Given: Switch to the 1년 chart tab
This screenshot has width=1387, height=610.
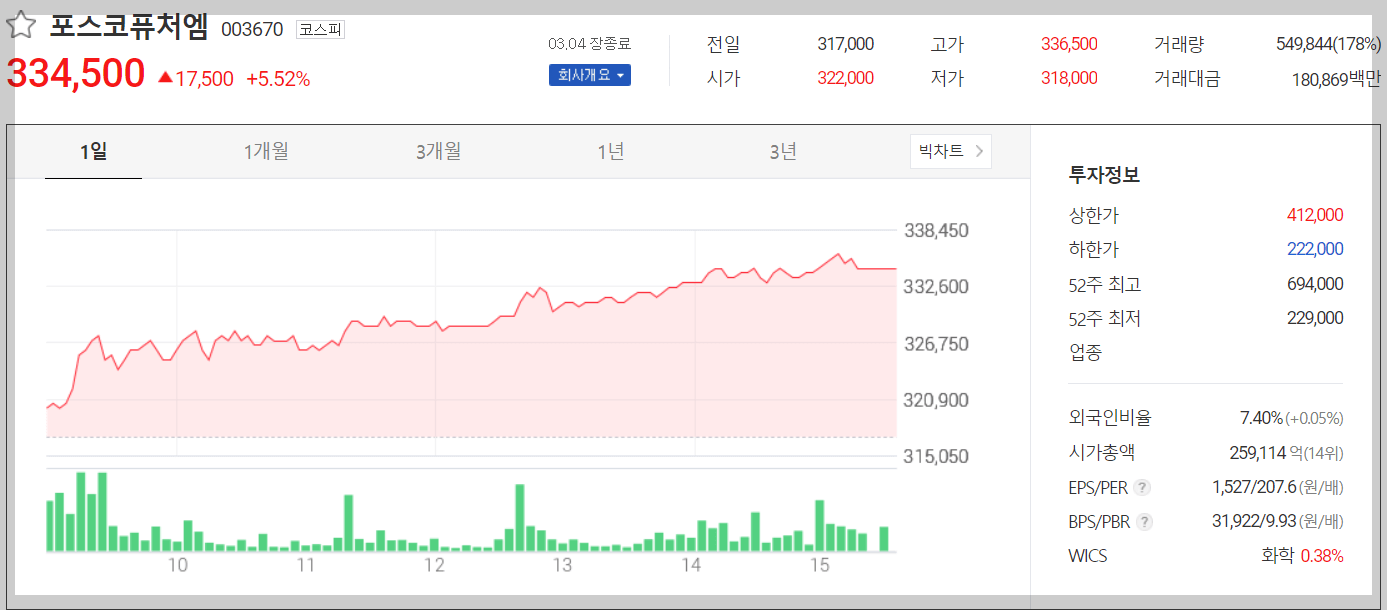Looking at the screenshot, I should click(x=611, y=151).
